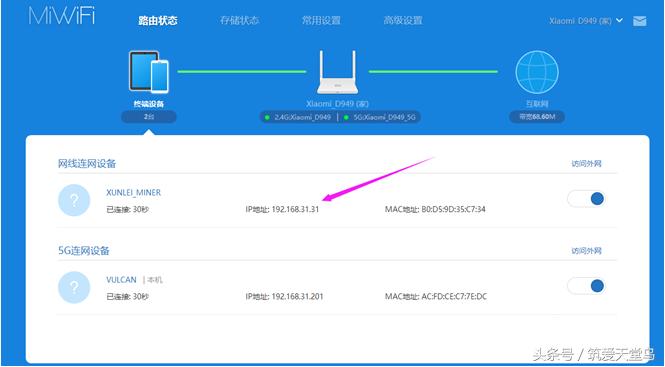Click 访问外网 header in wired section

pos(587,164)
